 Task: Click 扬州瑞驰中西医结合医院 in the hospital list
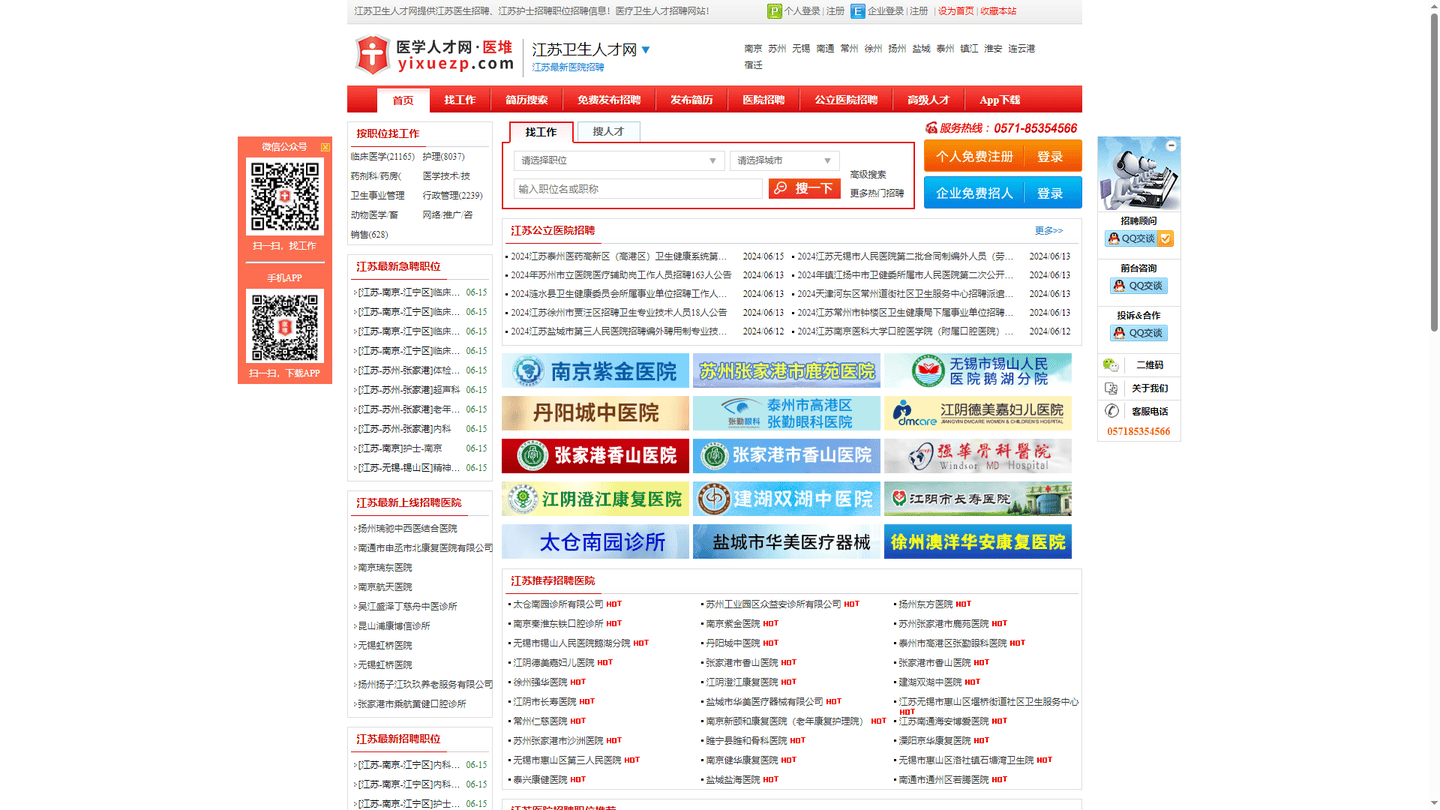pyautogui.click(x=407, y=528)
